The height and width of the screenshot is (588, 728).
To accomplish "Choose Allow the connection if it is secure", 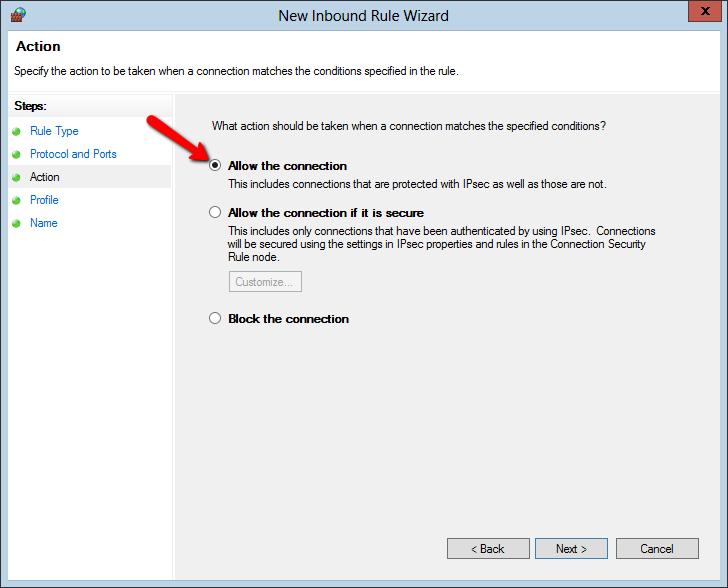I will (x=215, y=212).
